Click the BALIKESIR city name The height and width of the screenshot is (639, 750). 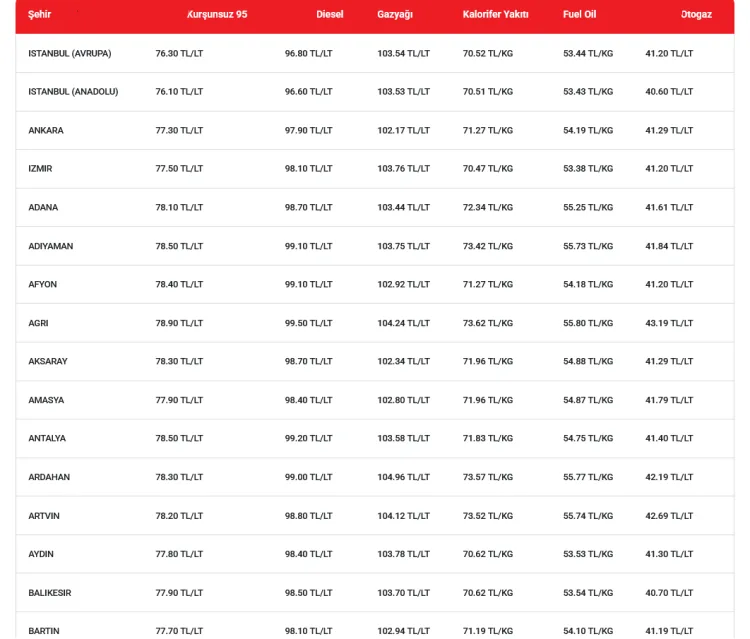coord(50,593)
